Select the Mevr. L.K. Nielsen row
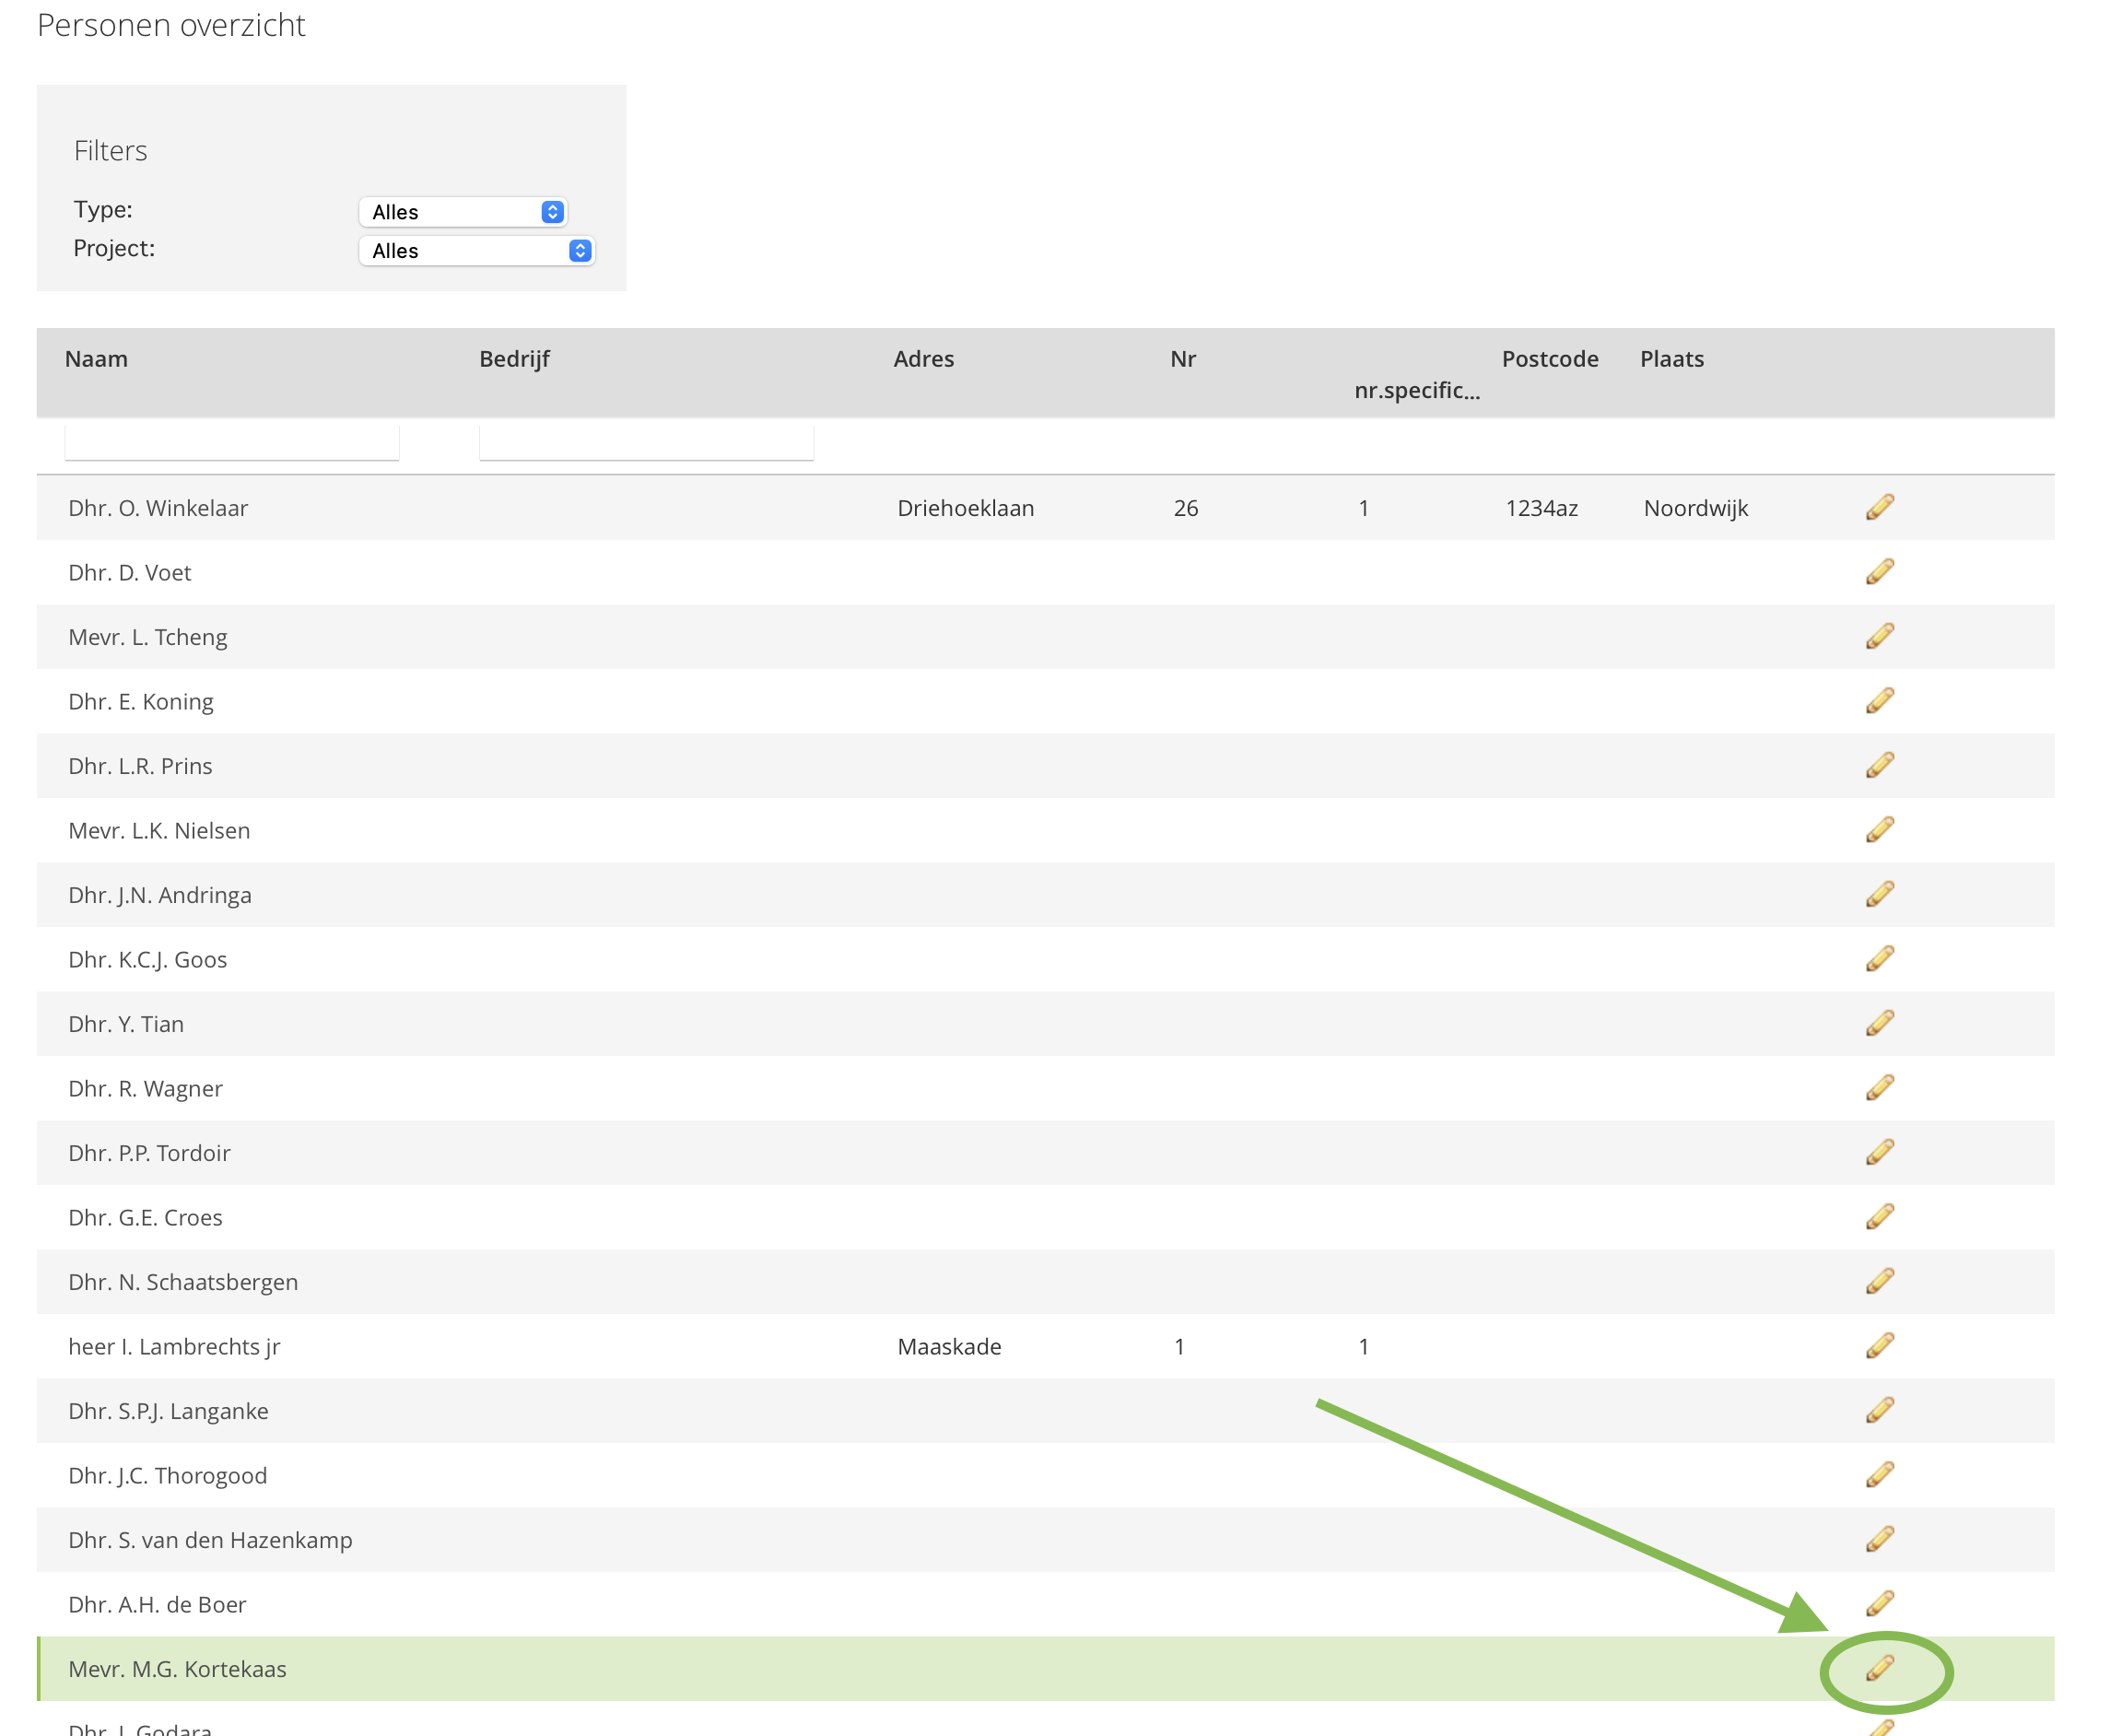The width and height of the screenshot is (2110, 1736). click(159, 831)
